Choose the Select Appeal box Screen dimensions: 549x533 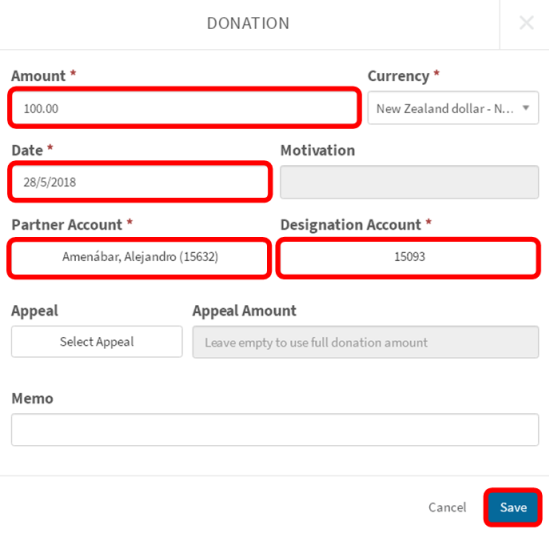click(x=97, y=342)
